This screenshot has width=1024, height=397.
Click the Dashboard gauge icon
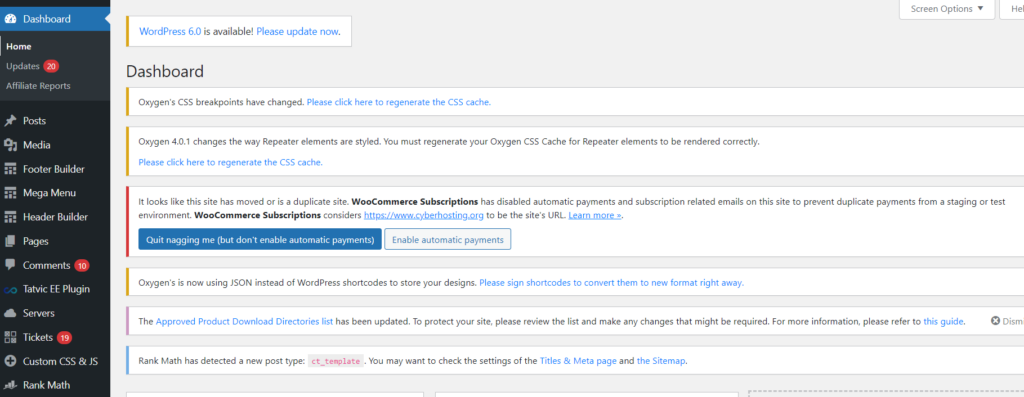(x=10, y=19)
